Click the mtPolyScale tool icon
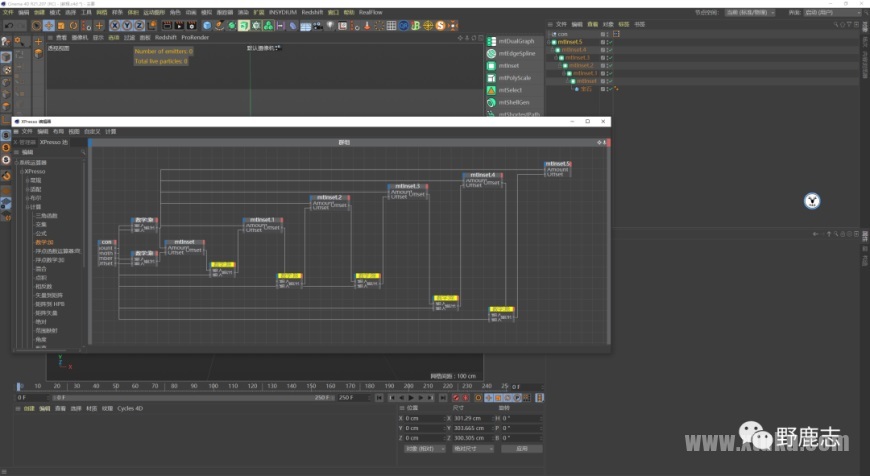 coord(492,78)
